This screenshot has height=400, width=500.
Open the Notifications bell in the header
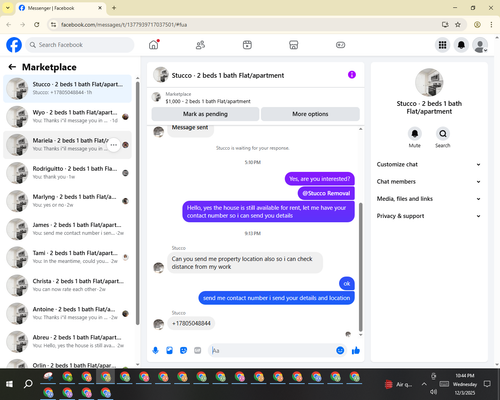click(x=461, y=45)
